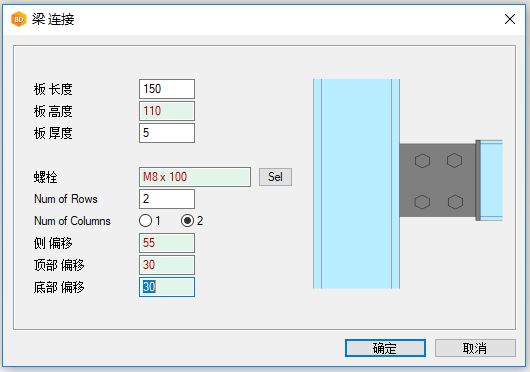Click the 板 长度 field showing 150
The width and height of the screenshot is (530, 372).
pyautogui.click(x=167, y=89)
